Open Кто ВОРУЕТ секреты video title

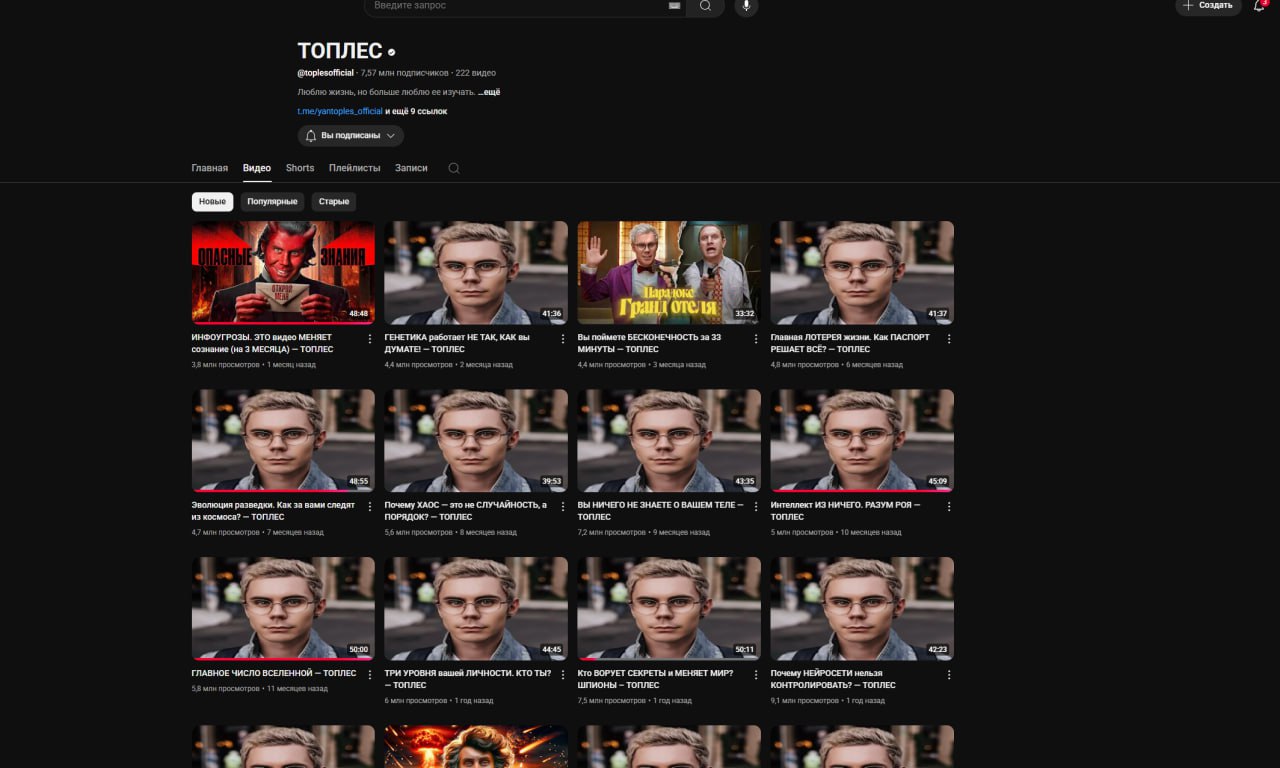(x=656, y=679)
